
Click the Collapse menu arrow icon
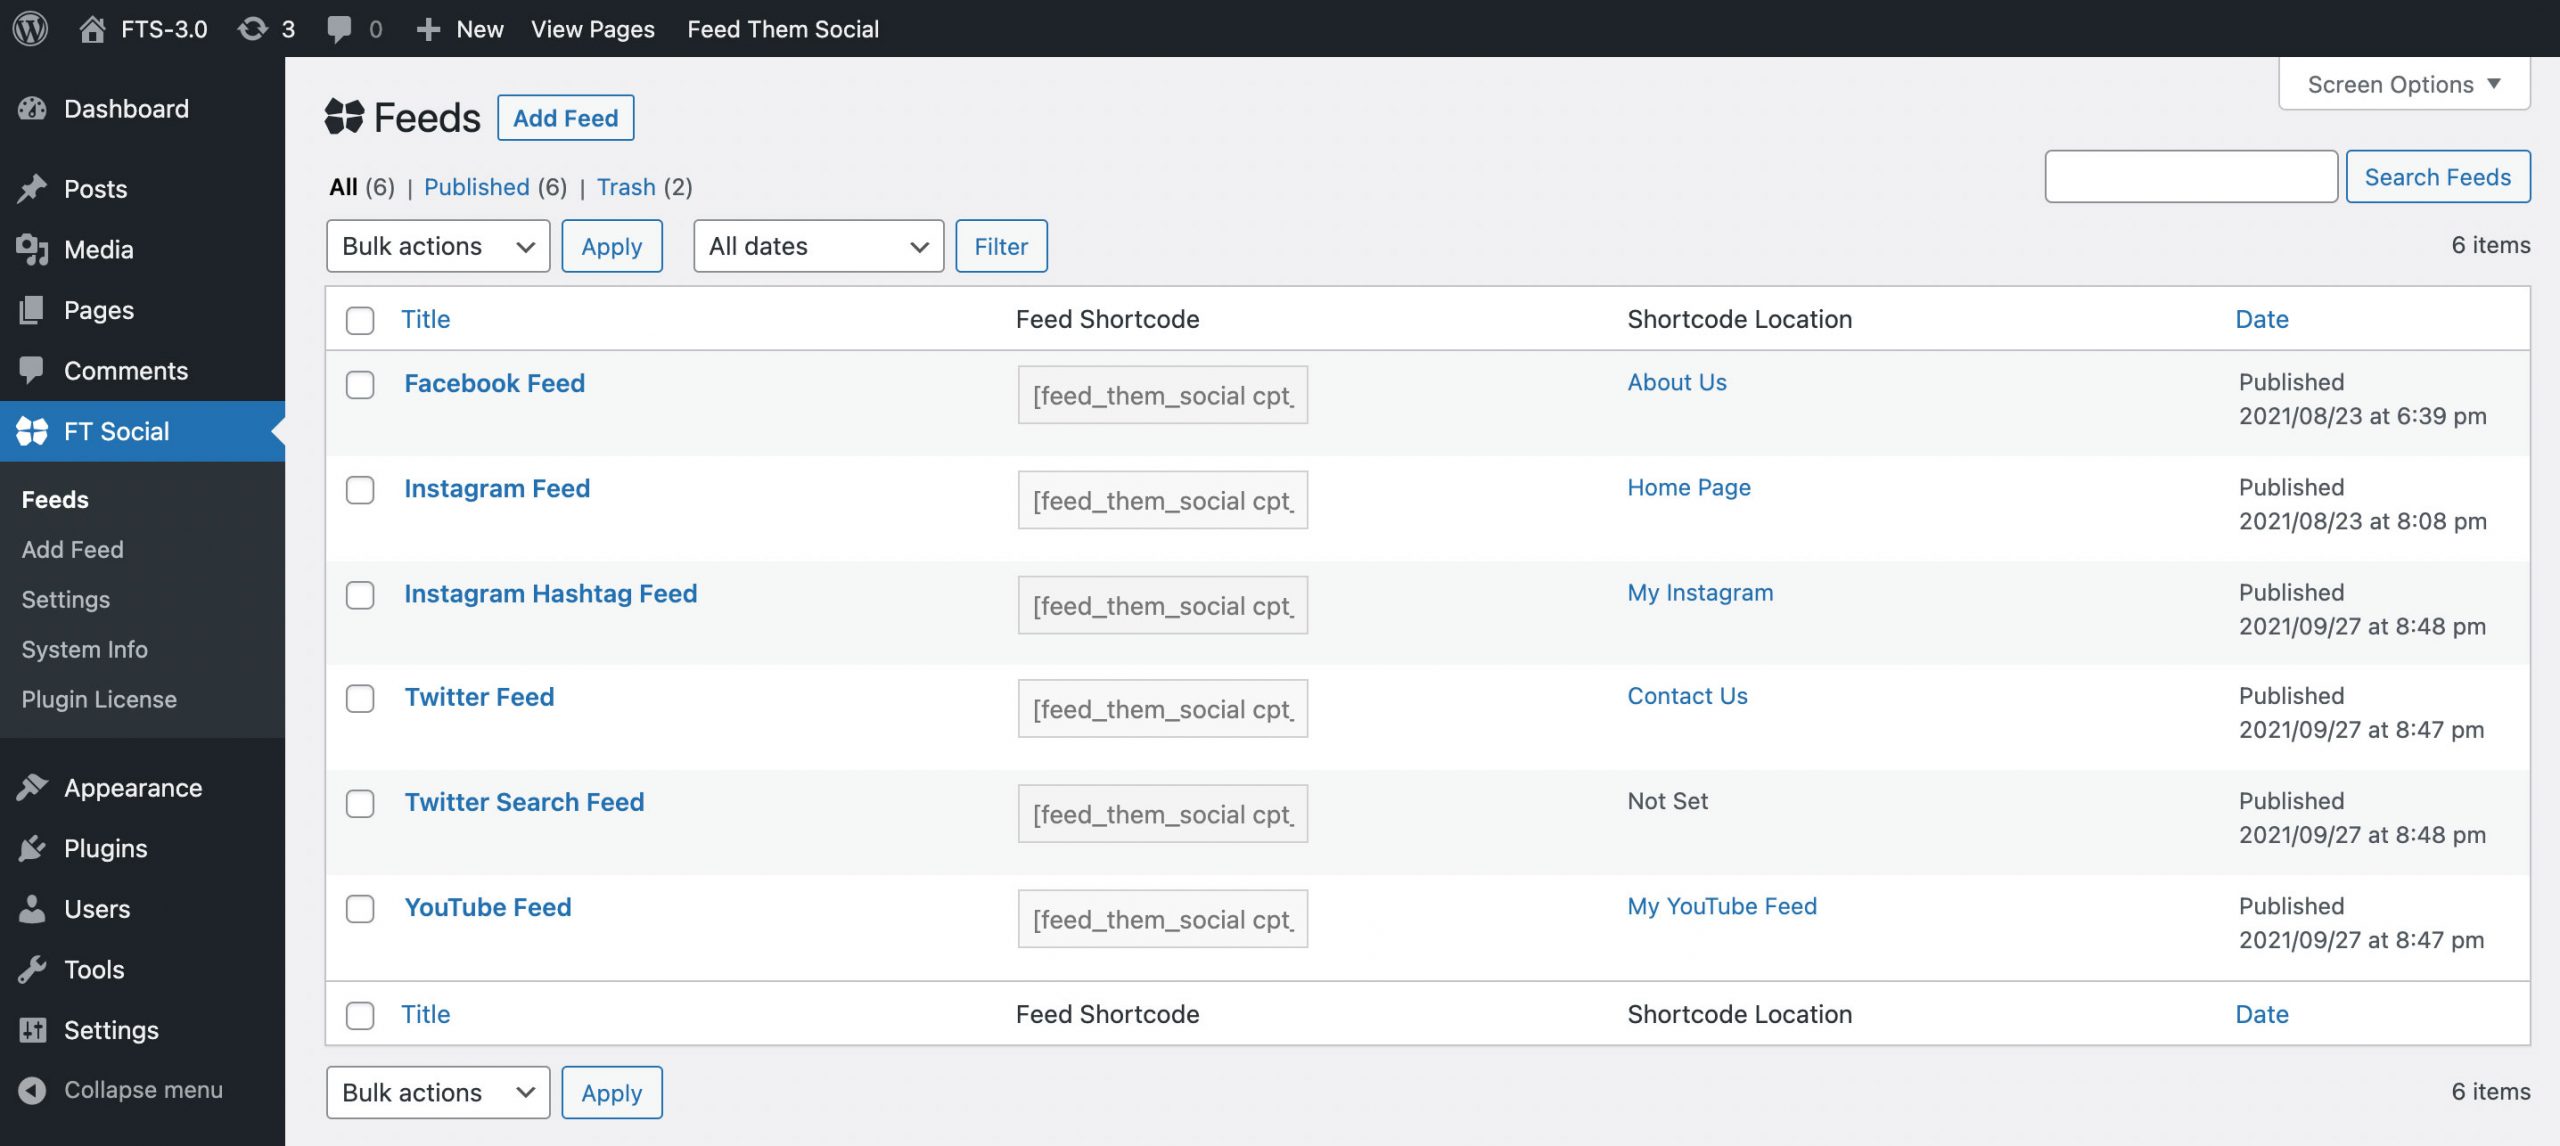coord(32,1090)
